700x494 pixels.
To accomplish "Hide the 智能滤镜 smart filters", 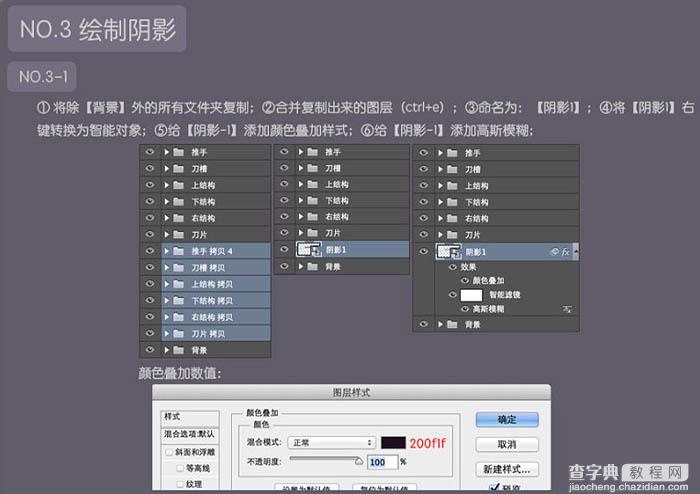I will [x=453, y=295].
